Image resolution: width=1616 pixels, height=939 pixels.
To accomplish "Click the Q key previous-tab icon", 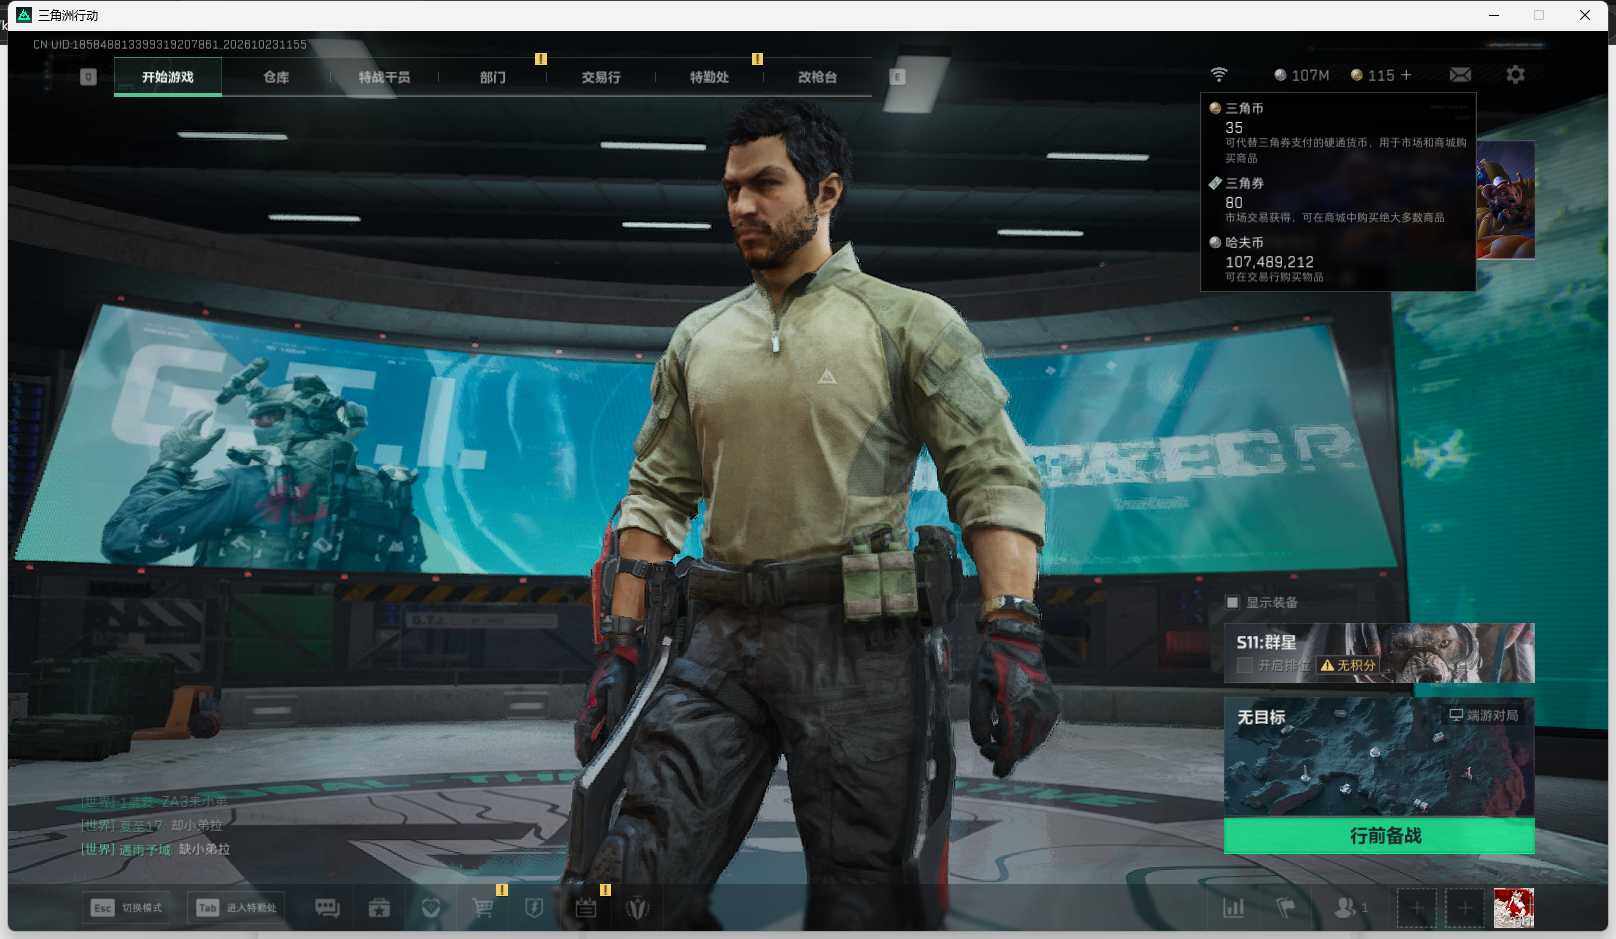I will (x=88, y=77).
